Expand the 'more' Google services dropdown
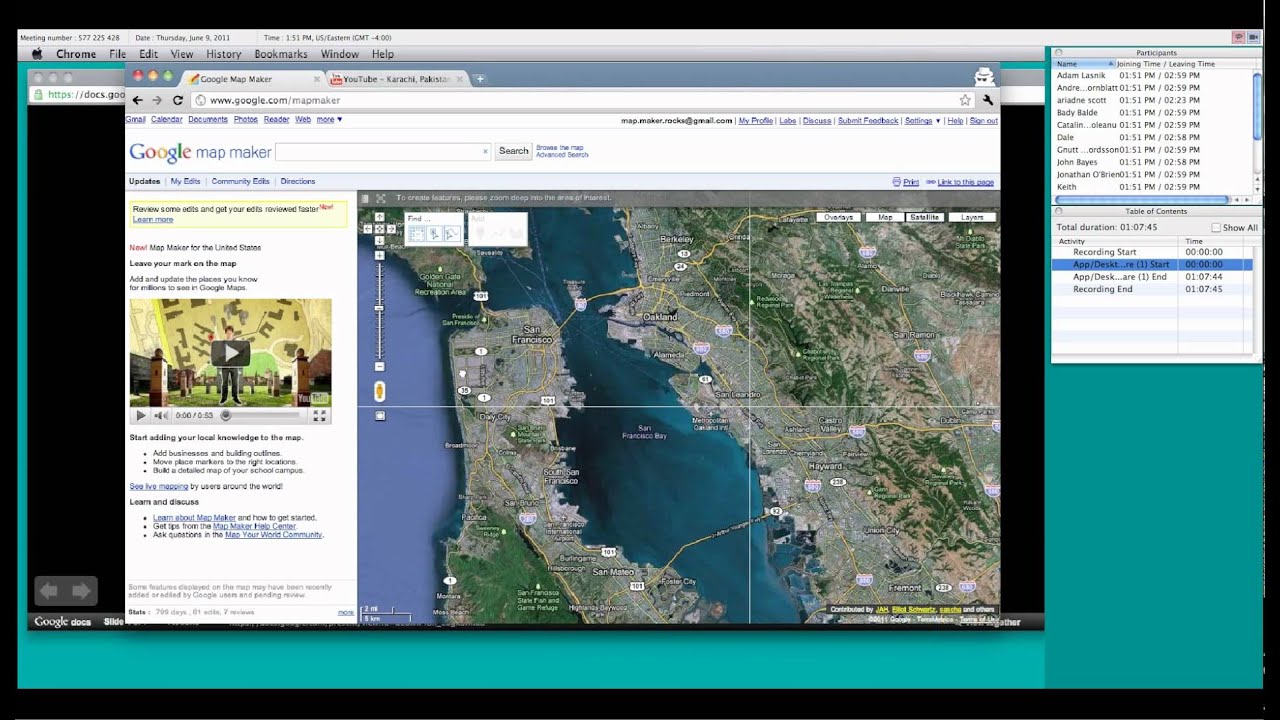Viewport: 1280px width, 720px height. pyautogui.click(x=329, y=119)
